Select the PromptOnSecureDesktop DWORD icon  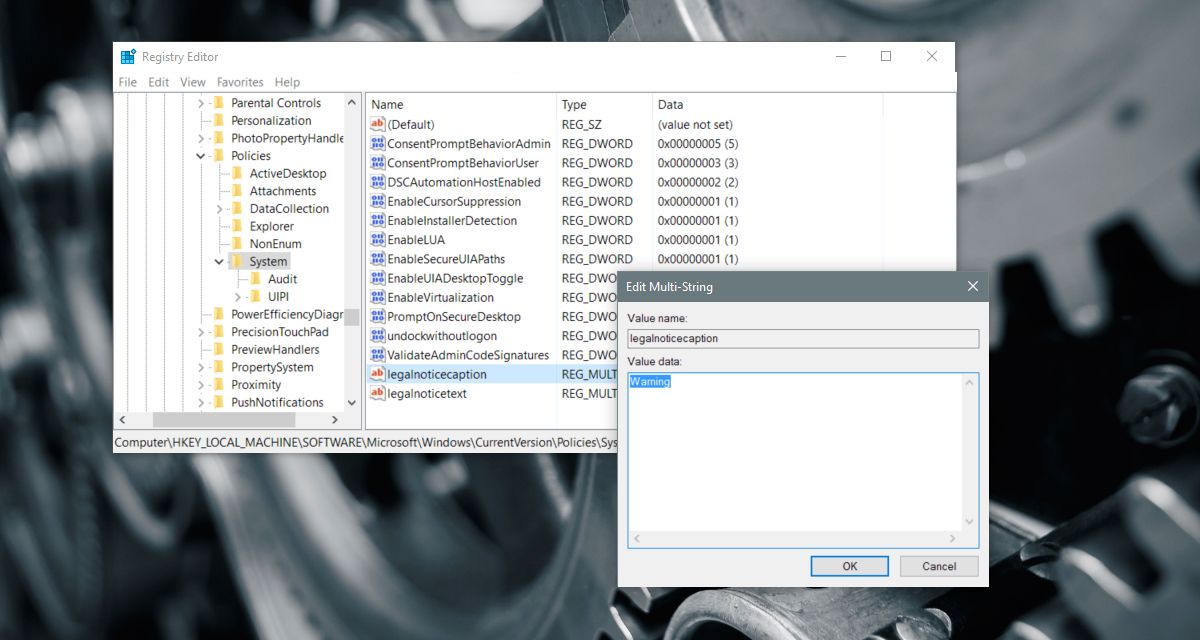click(x=377, y=316)
